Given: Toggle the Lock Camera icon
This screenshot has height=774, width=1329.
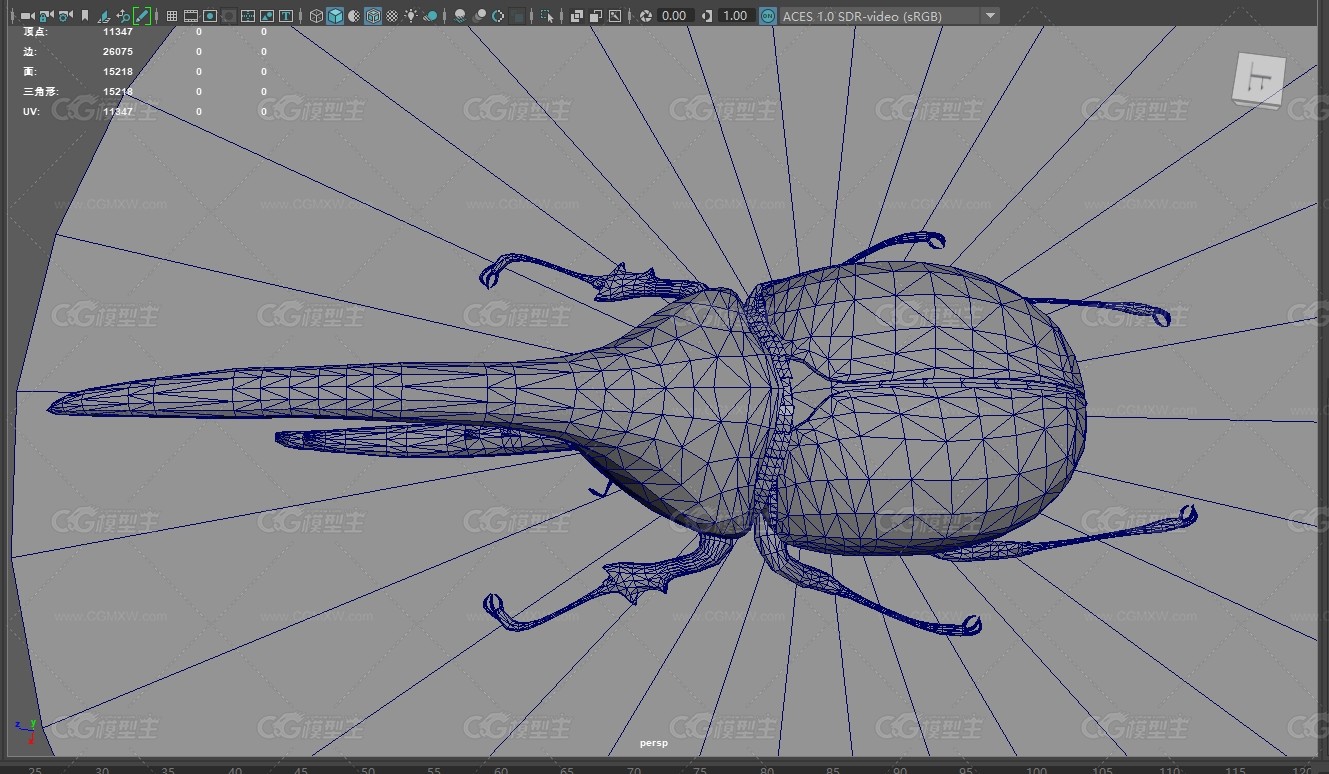Looking at the screenshot, I should (45, 16).
